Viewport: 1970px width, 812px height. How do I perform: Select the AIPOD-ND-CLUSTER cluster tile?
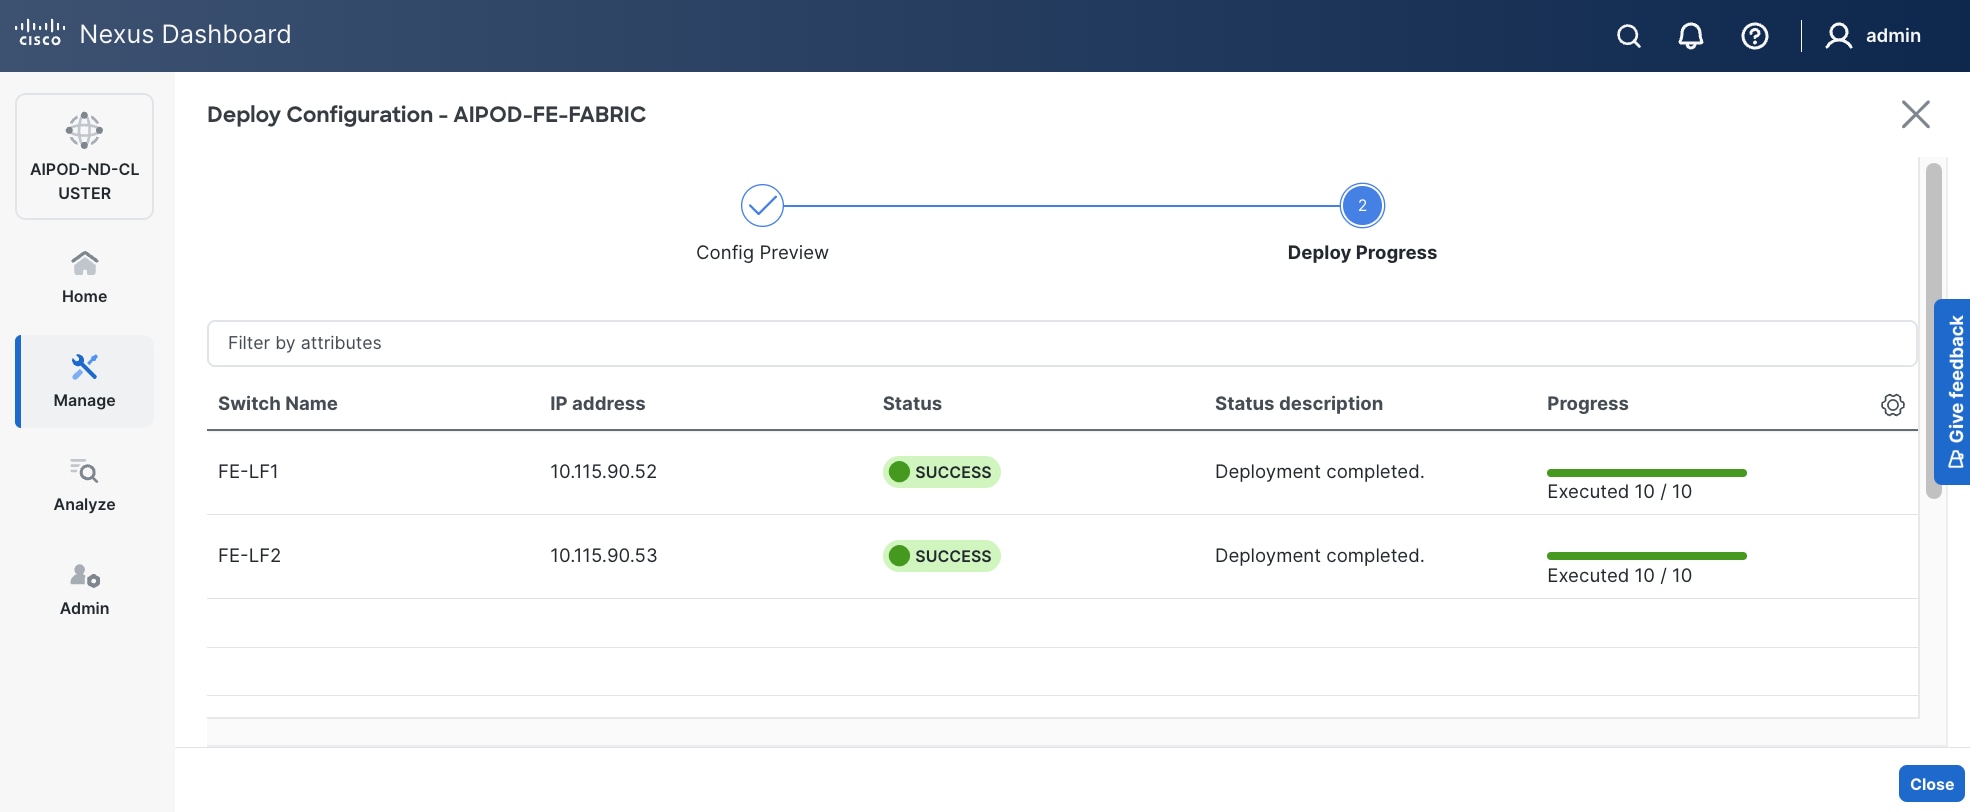tap(85, 157)
